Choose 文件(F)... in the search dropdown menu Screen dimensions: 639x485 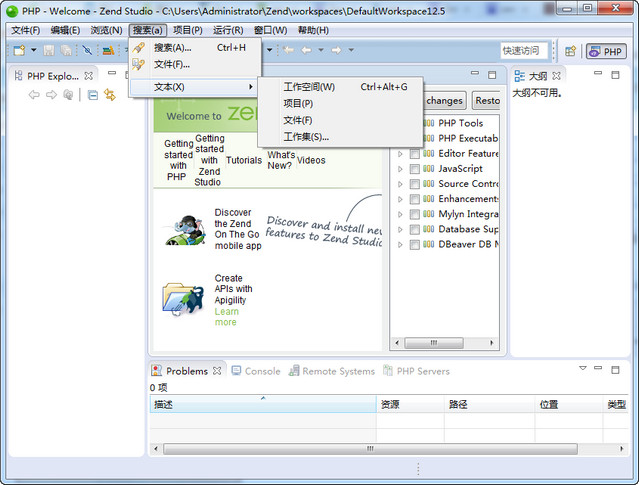195,64
